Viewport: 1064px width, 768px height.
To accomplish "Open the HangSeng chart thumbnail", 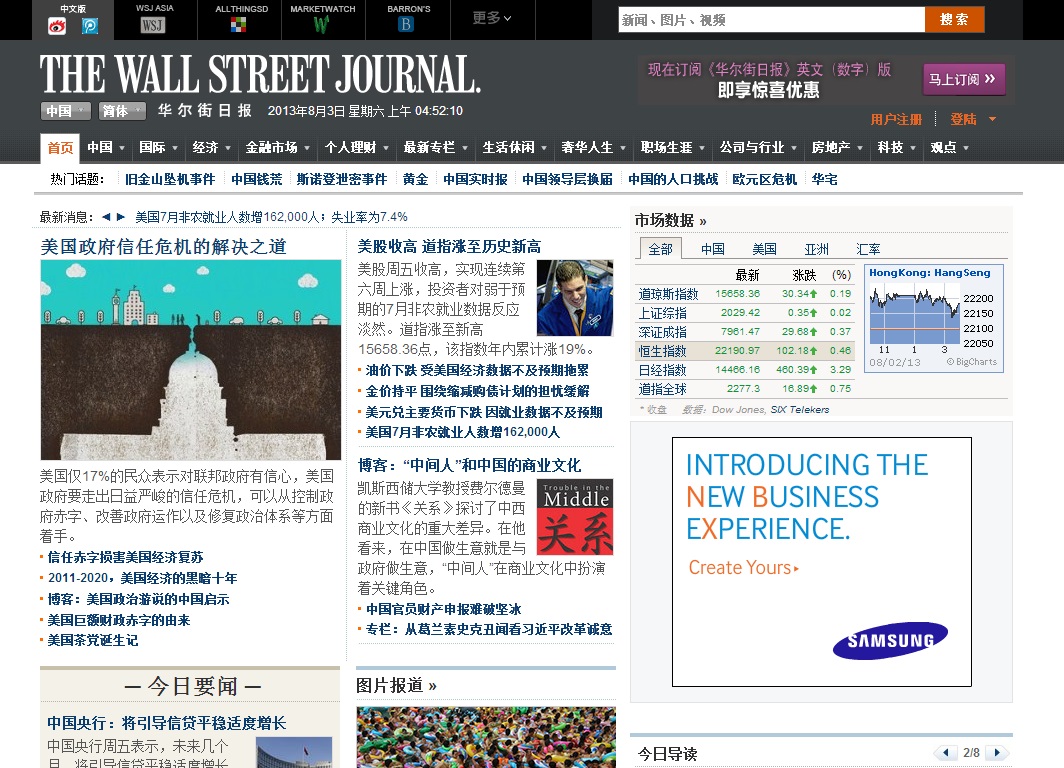I will coord(933,318).
